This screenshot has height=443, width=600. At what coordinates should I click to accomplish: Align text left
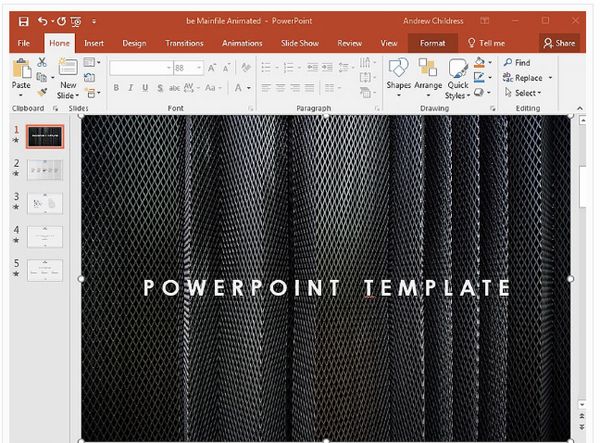[x=266, y=88]
